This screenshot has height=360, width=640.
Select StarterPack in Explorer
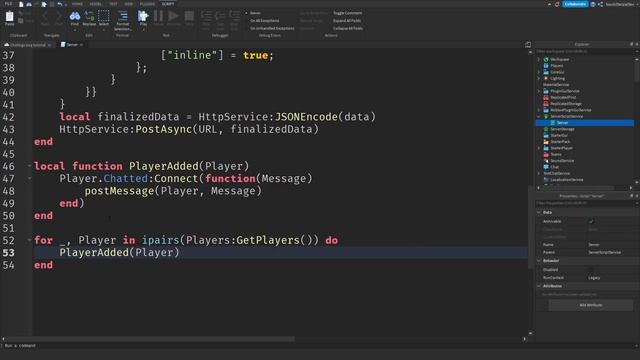coord(560,142)
